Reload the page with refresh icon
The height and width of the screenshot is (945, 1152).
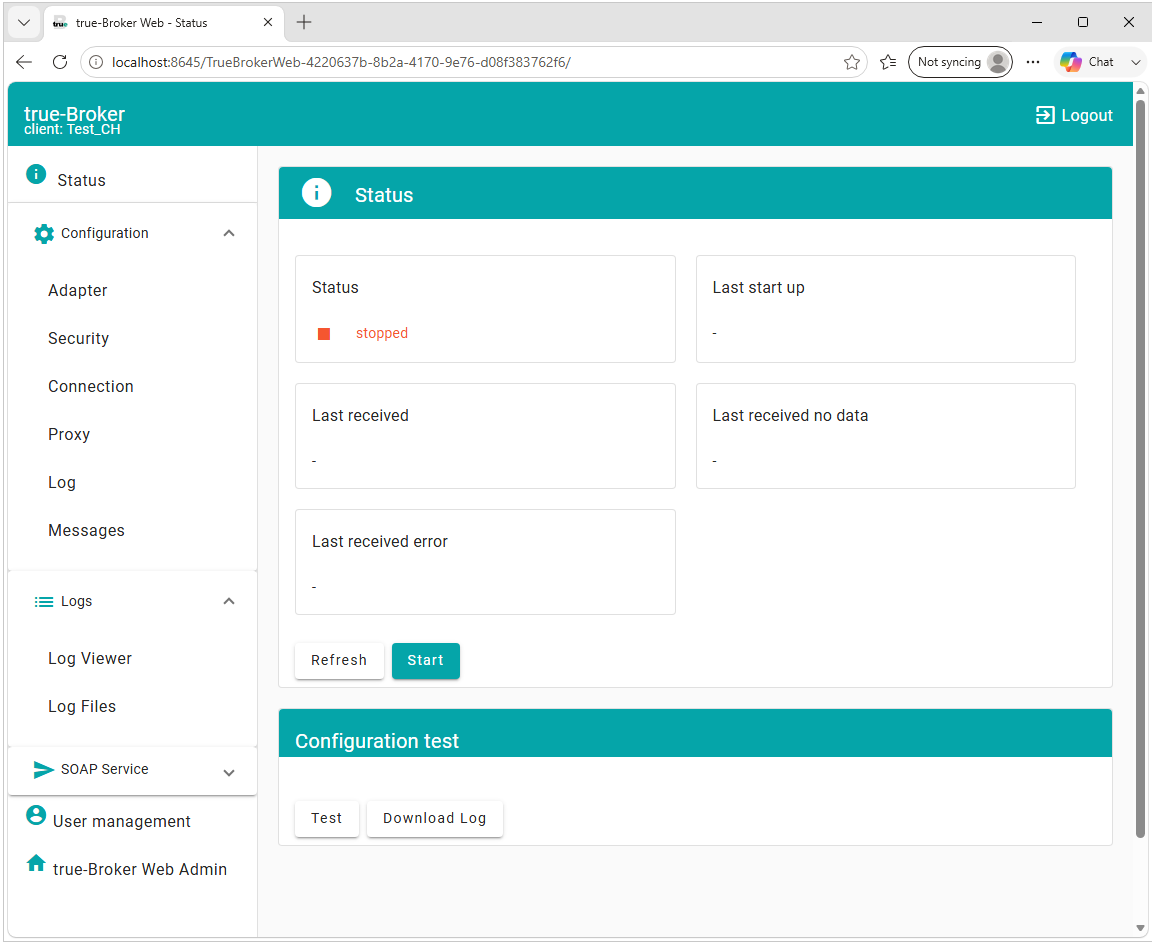tap(60, 62)
